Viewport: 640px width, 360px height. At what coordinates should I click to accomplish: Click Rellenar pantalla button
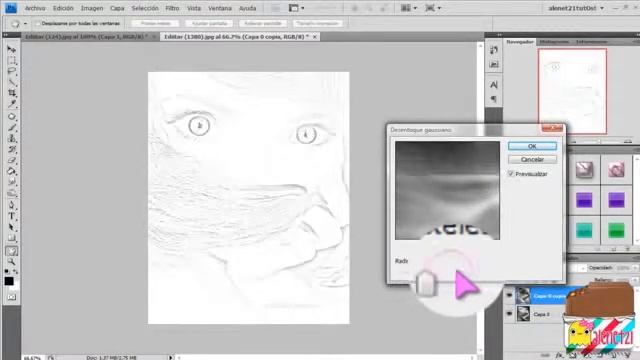coord(262,24)
